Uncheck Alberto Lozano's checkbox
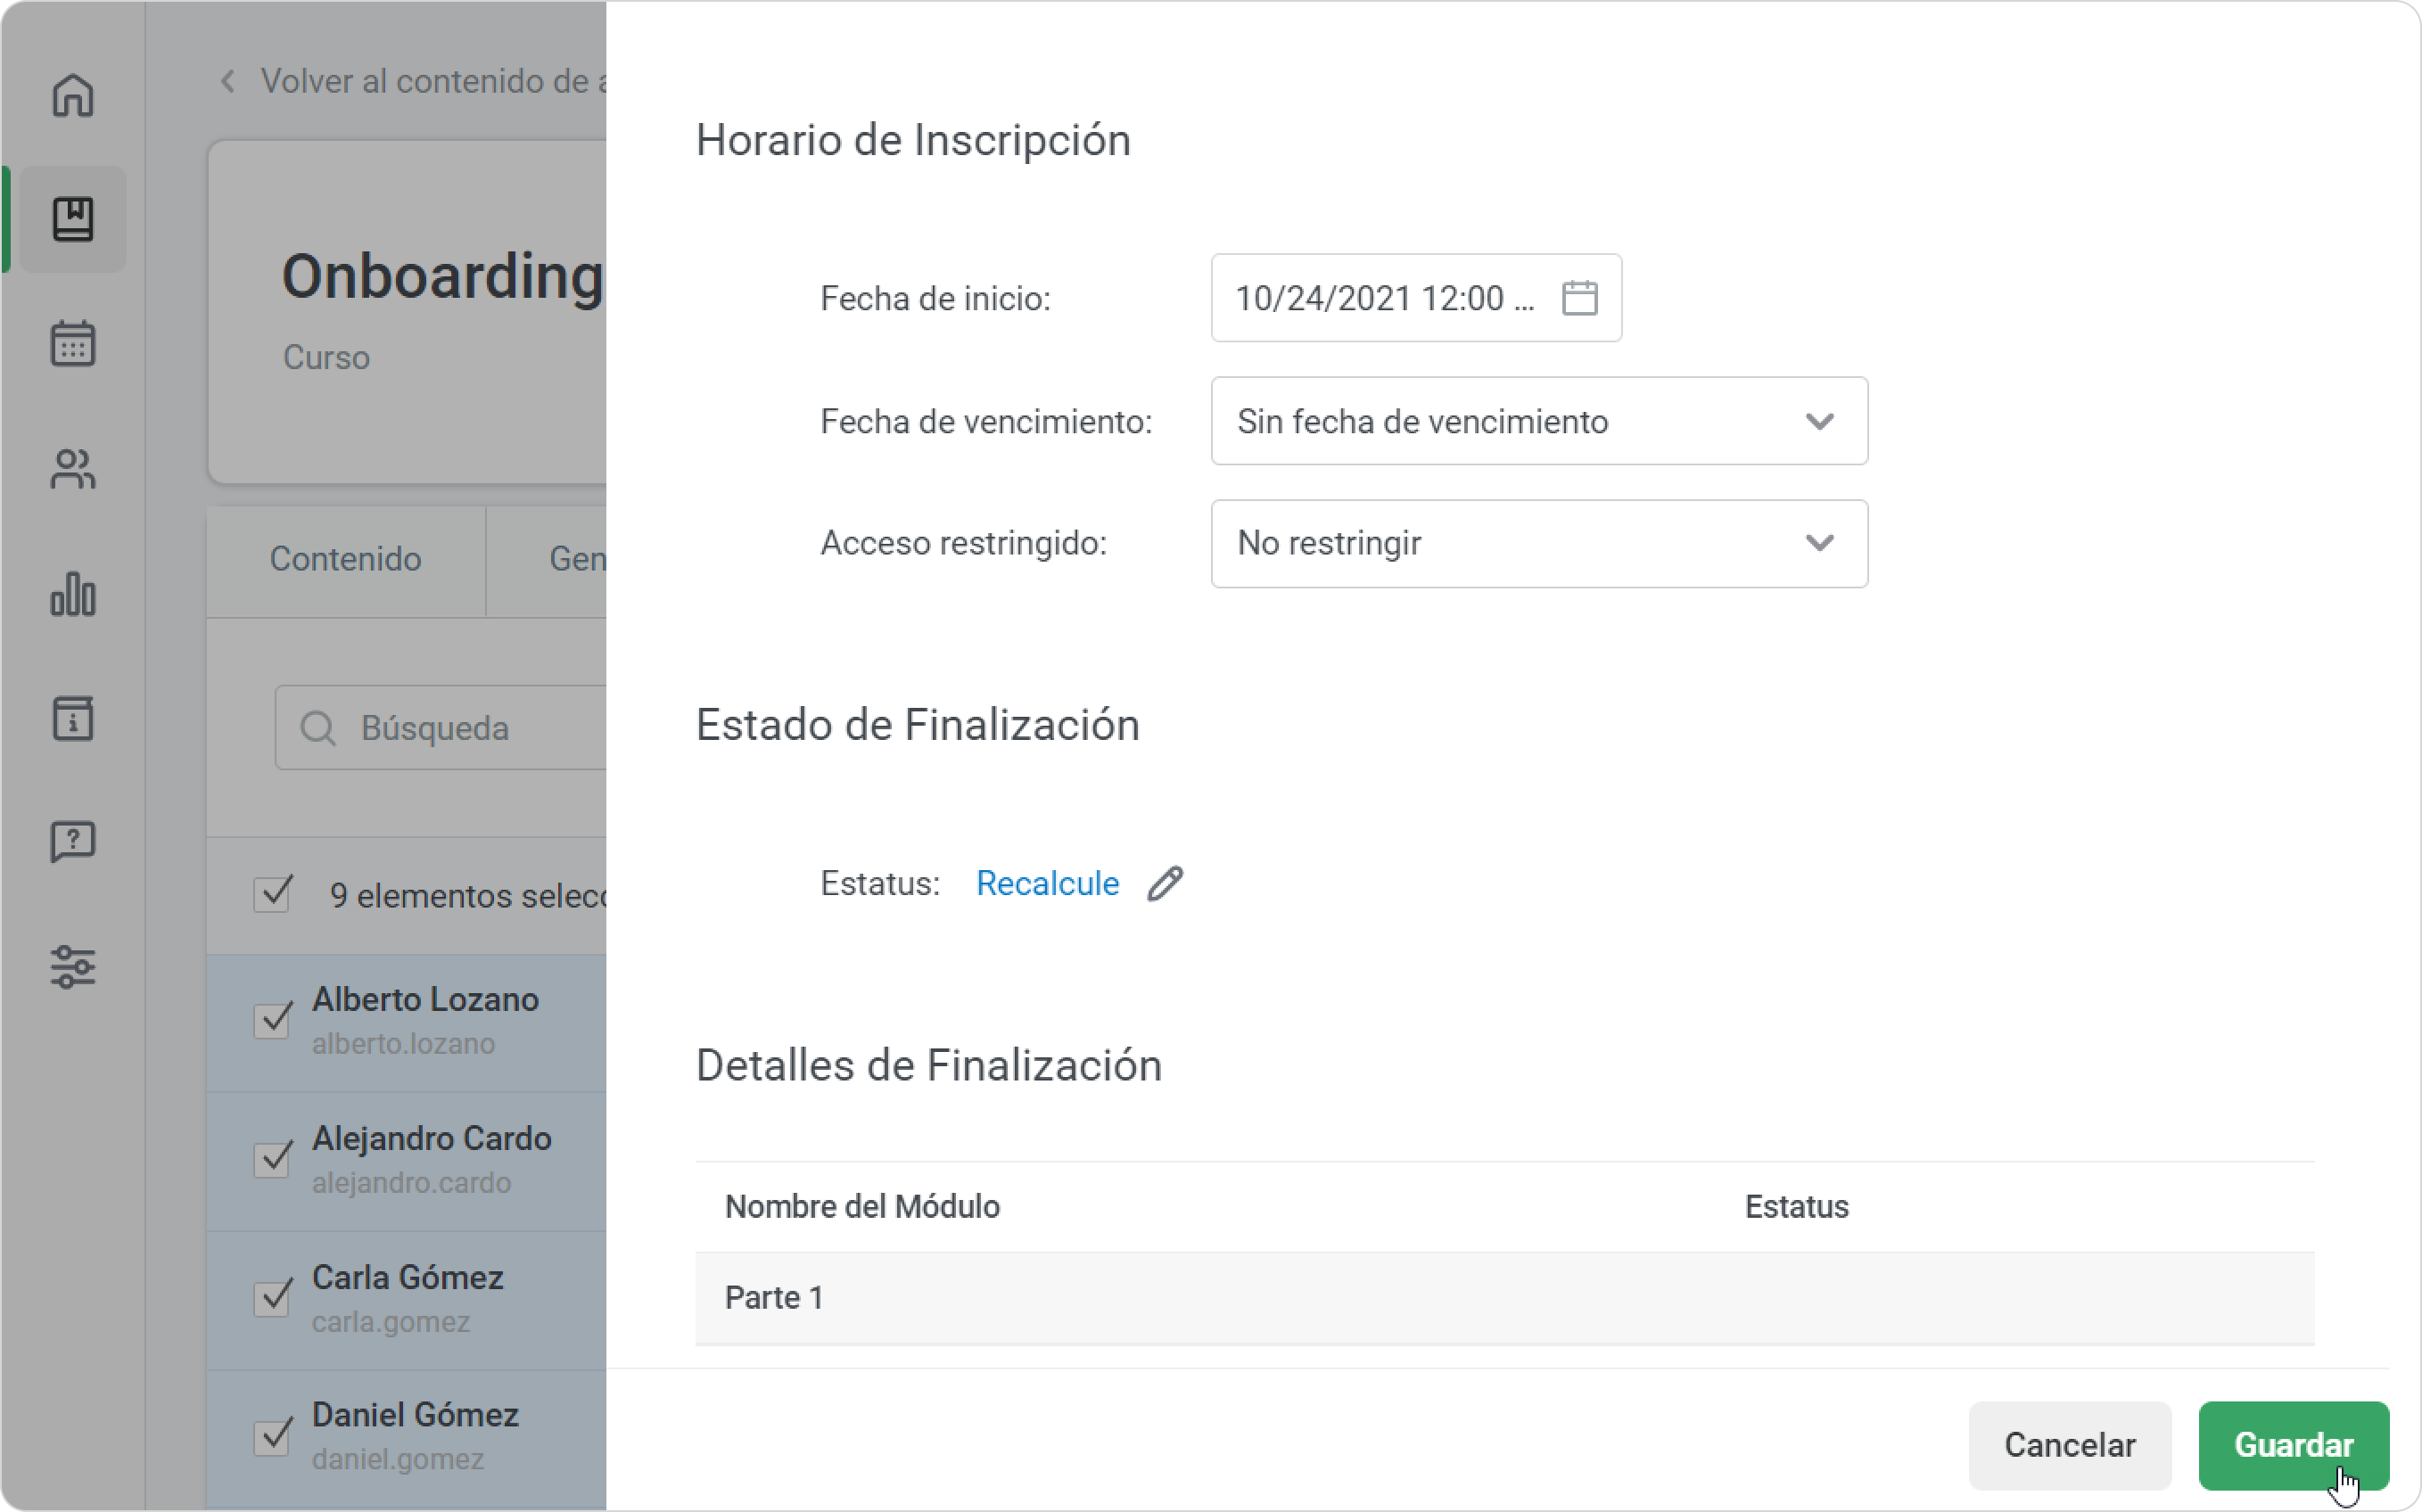Screen dimensions: 2422x1512 [x=273, y=1020]
